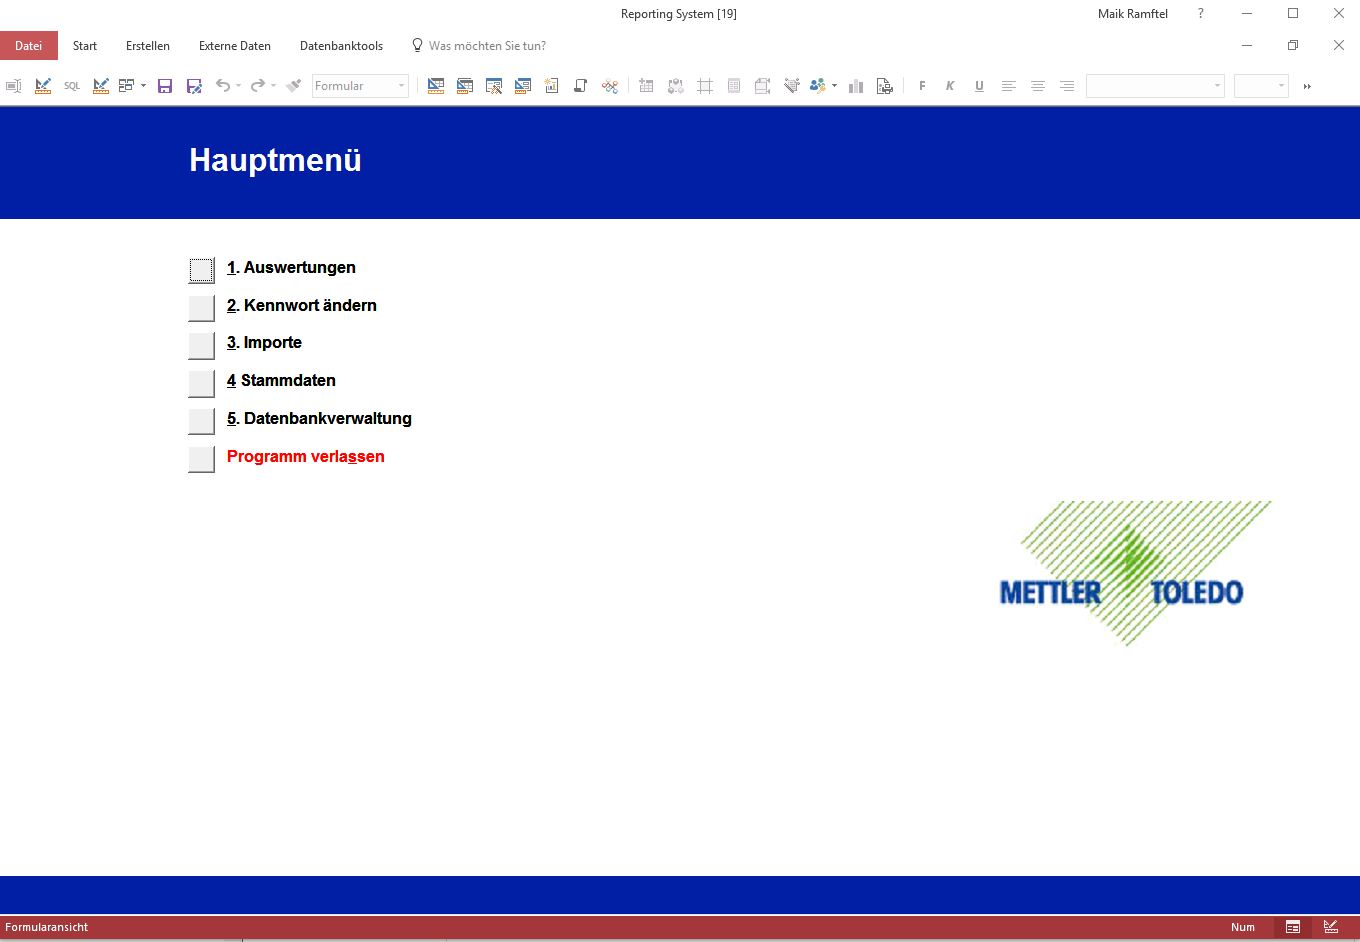Screen dimensions: 1360x942
Task: Align text left
Action: 1009,86
